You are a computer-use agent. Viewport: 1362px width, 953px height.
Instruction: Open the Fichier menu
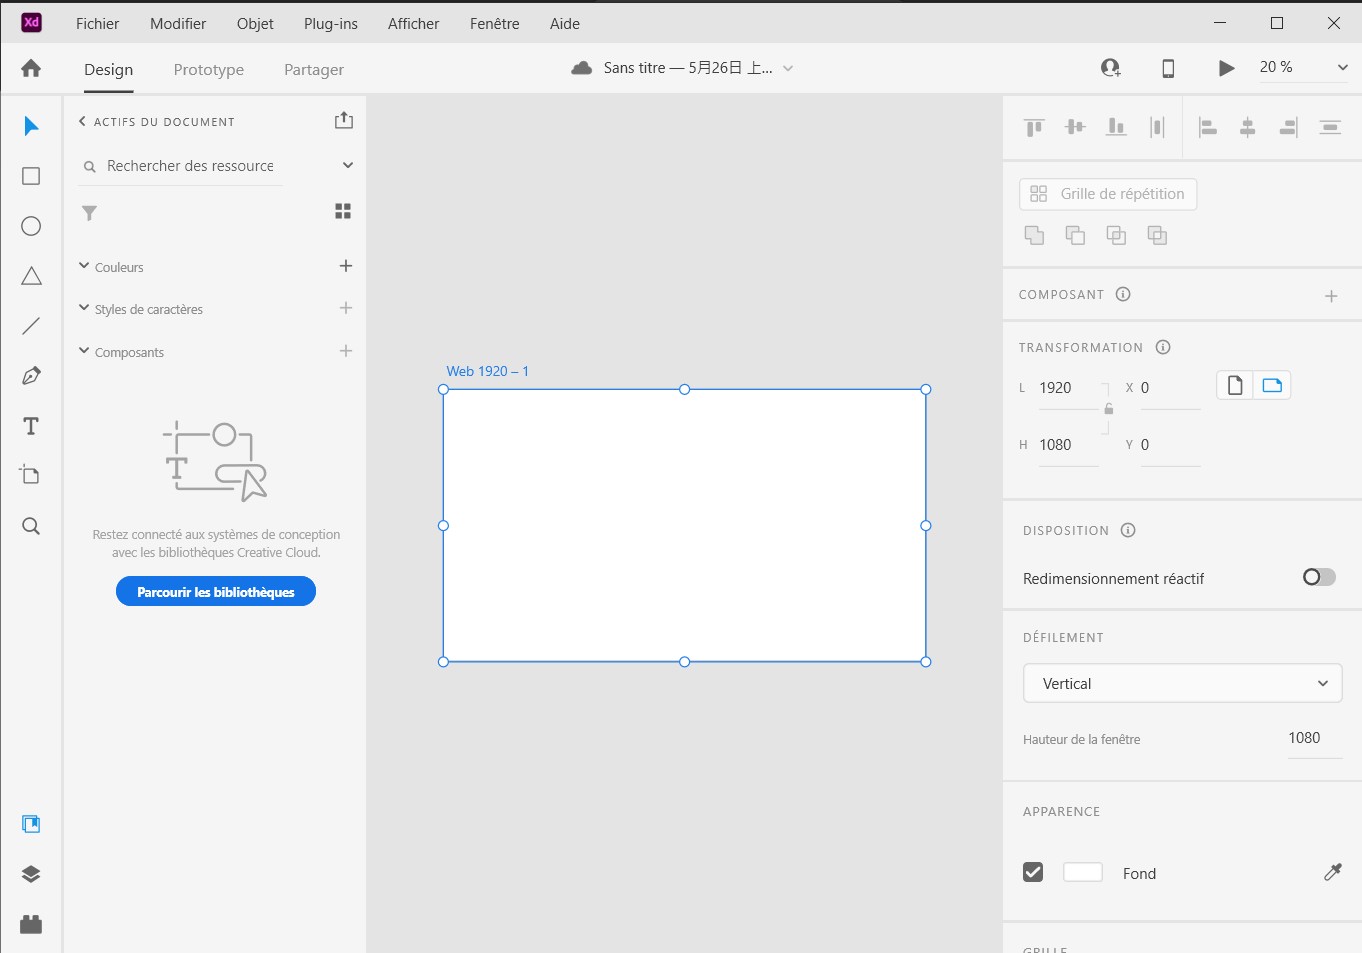click(97, 23)
